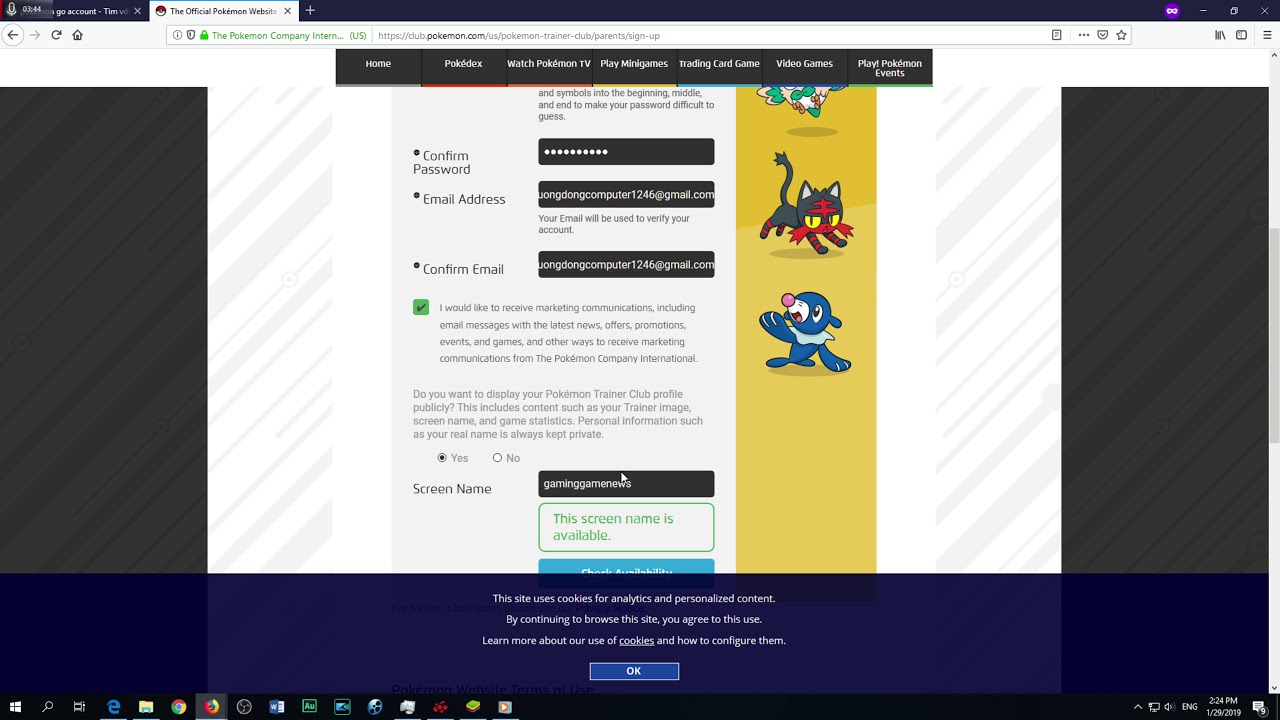Focus the Confirm Password field
Viewport: 1280px width, 720px height.
(x=626, y=152)
